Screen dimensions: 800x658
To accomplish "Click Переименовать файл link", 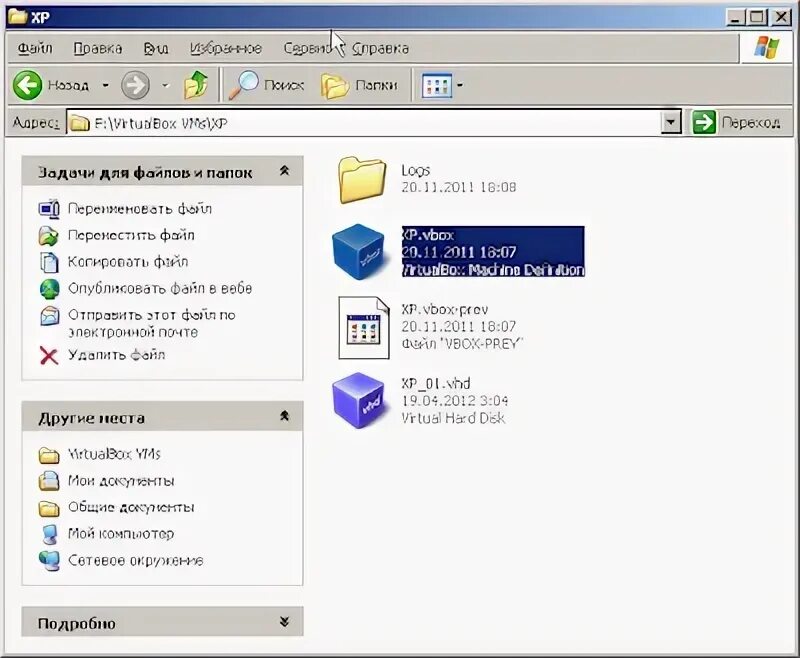I will [x=140, y=209].
